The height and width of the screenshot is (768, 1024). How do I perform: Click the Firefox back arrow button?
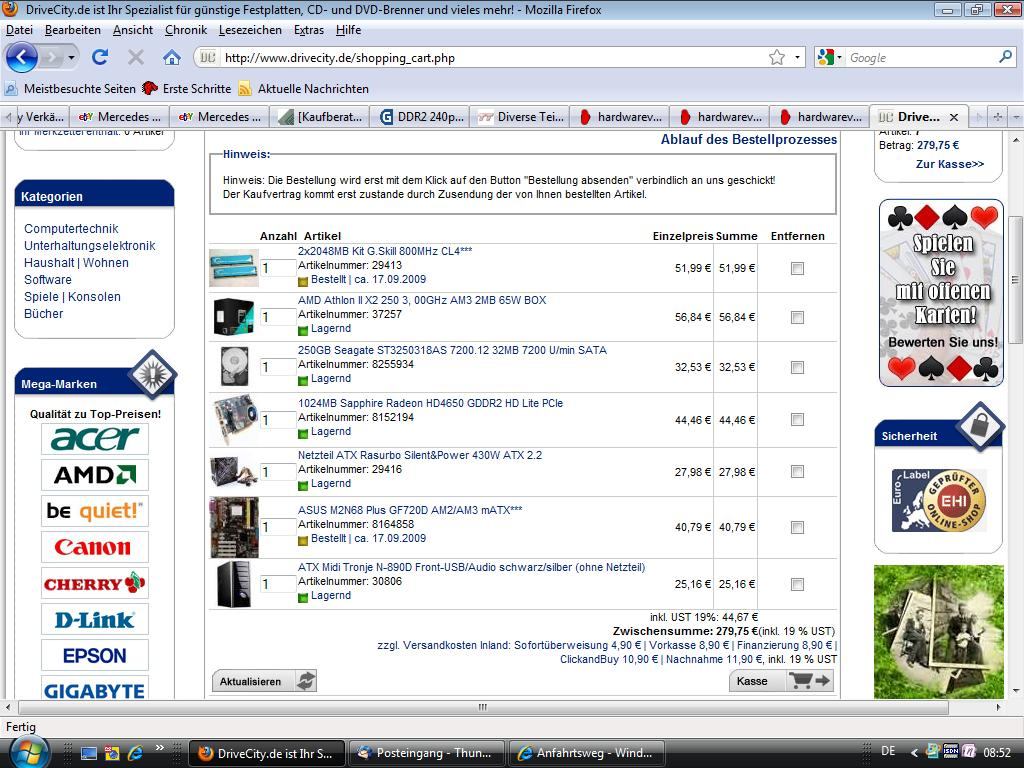[22, 57]
